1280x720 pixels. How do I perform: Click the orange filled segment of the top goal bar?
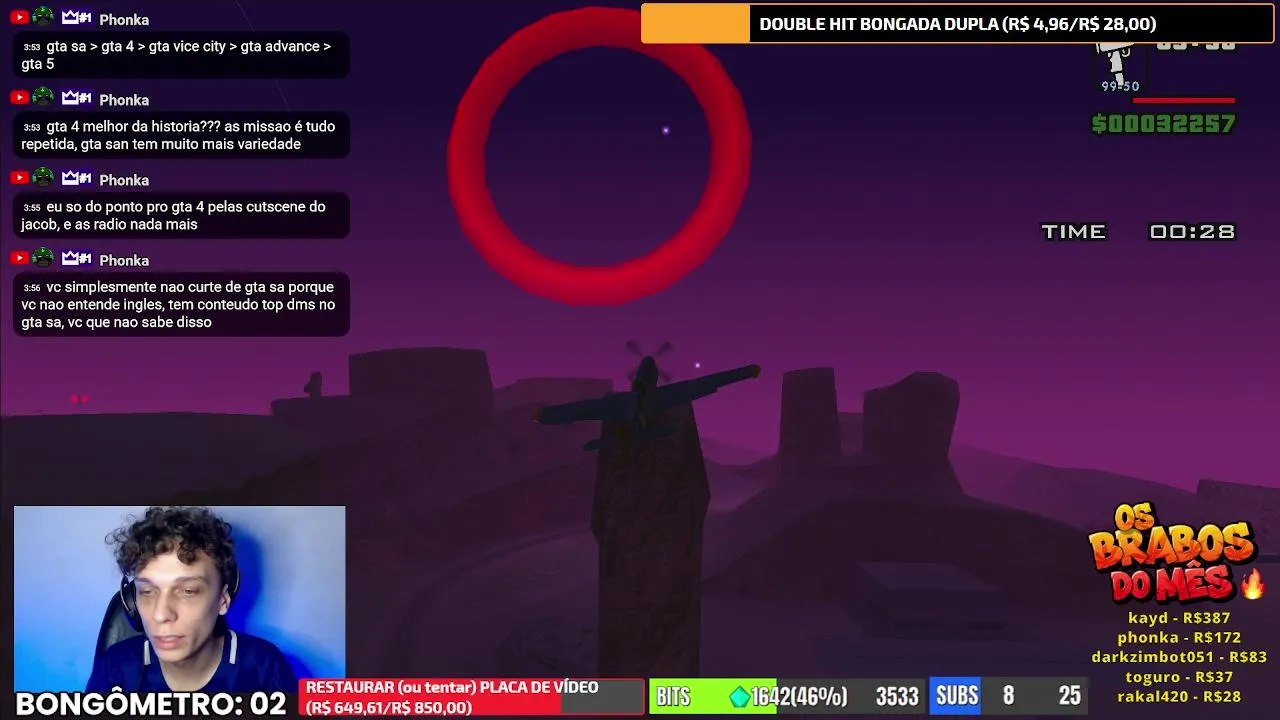695,24
